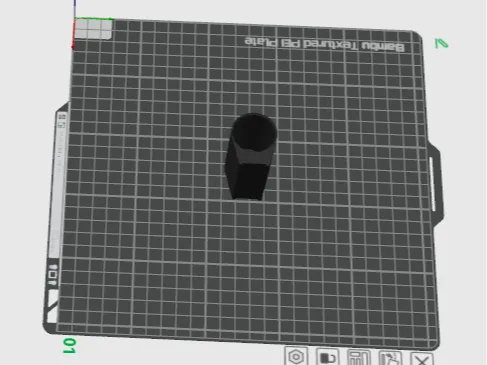The width and height of the screenshot is (487, 365).
Task: Open plate settings via the hexagon icon
Action: [296, 357]
